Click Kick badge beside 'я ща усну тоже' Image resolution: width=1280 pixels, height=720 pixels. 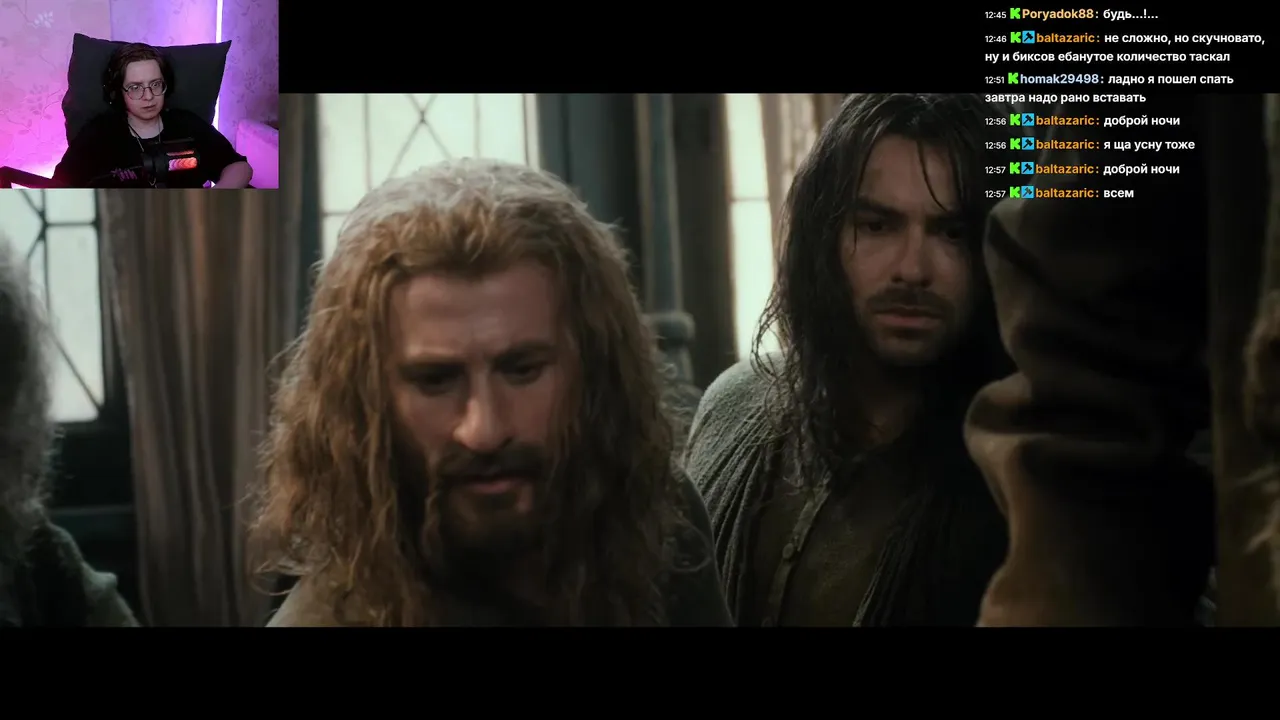pyautogui.click(x=1015, y=145)
